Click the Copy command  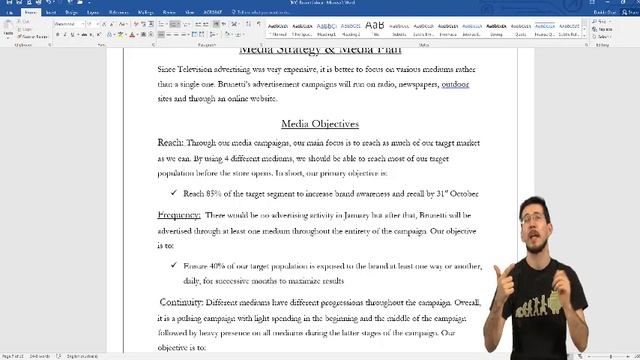25,29
